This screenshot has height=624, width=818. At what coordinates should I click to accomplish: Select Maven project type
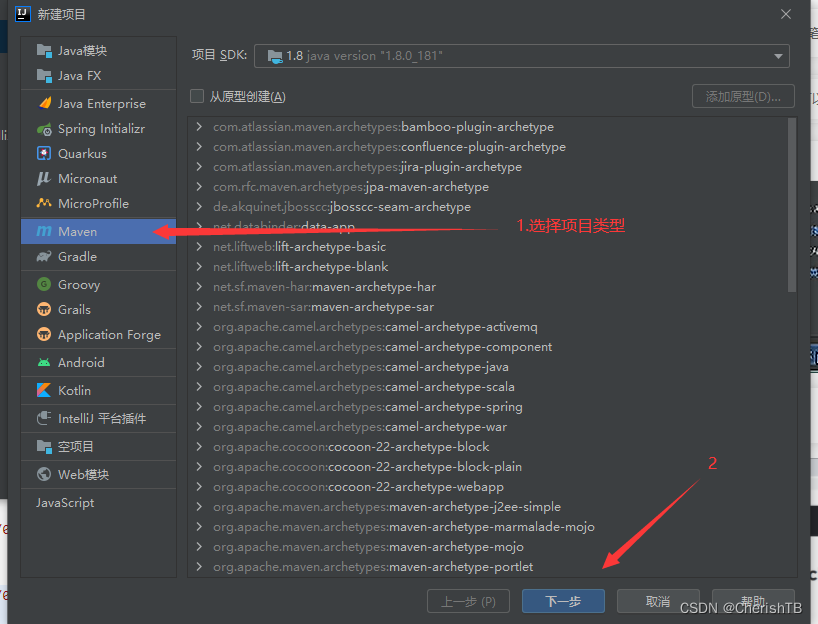click(x=98, y=231)
